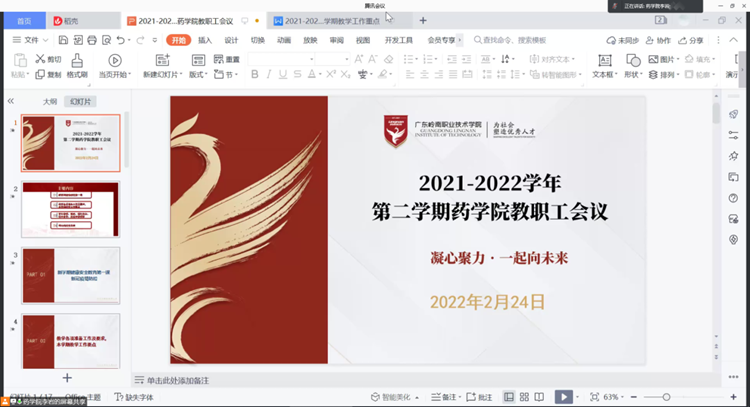This screenshot has width=750, height=407.
Task: Click the Share (分享) button
Action: [x=691, y=40]
